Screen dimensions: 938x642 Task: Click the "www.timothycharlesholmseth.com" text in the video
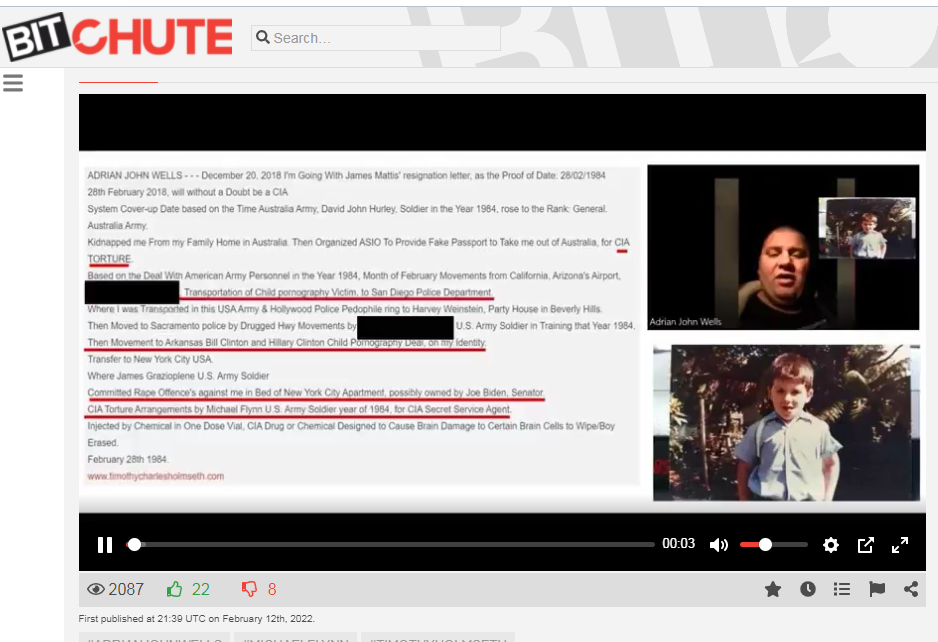(156, 476)
